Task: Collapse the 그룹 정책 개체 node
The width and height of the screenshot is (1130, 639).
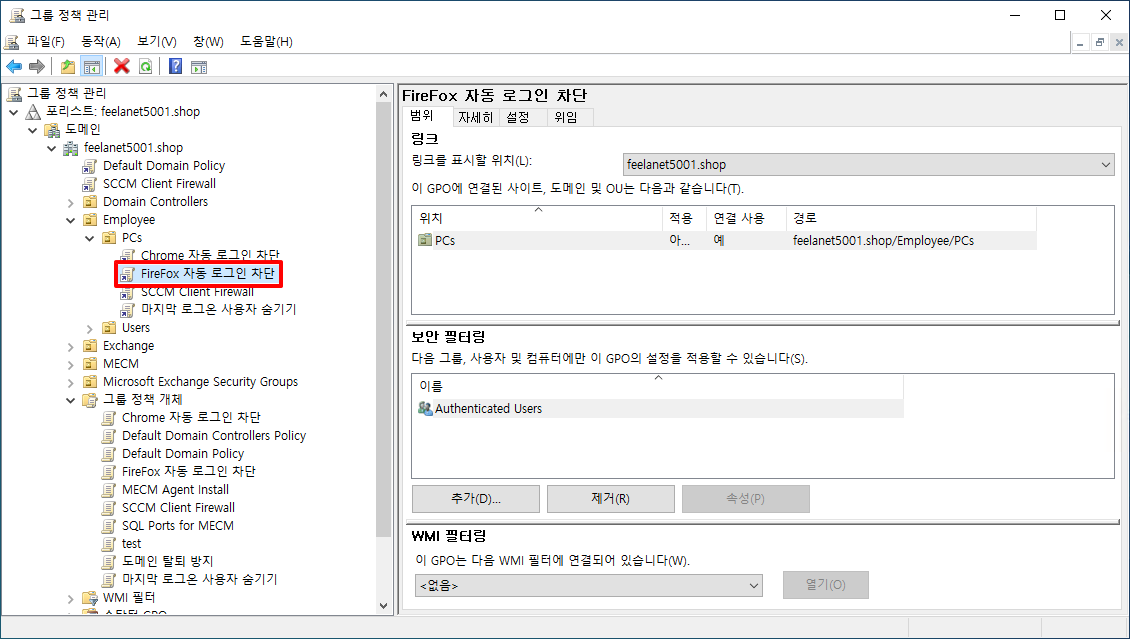Action: 71,400
